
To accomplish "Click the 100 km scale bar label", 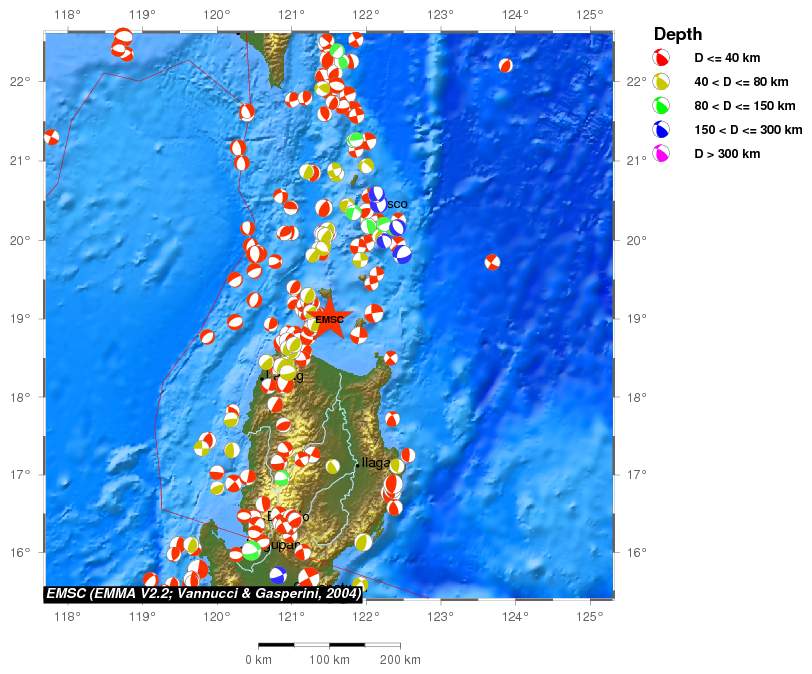I will [330, 660].
